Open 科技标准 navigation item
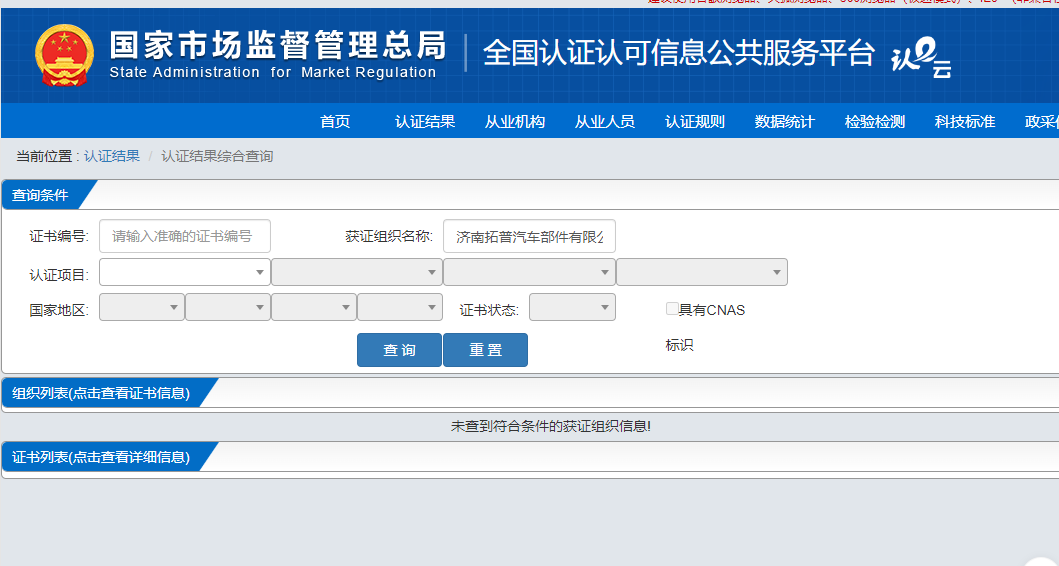Screen dimensions: 1059x566 click(x=964, y=122)
